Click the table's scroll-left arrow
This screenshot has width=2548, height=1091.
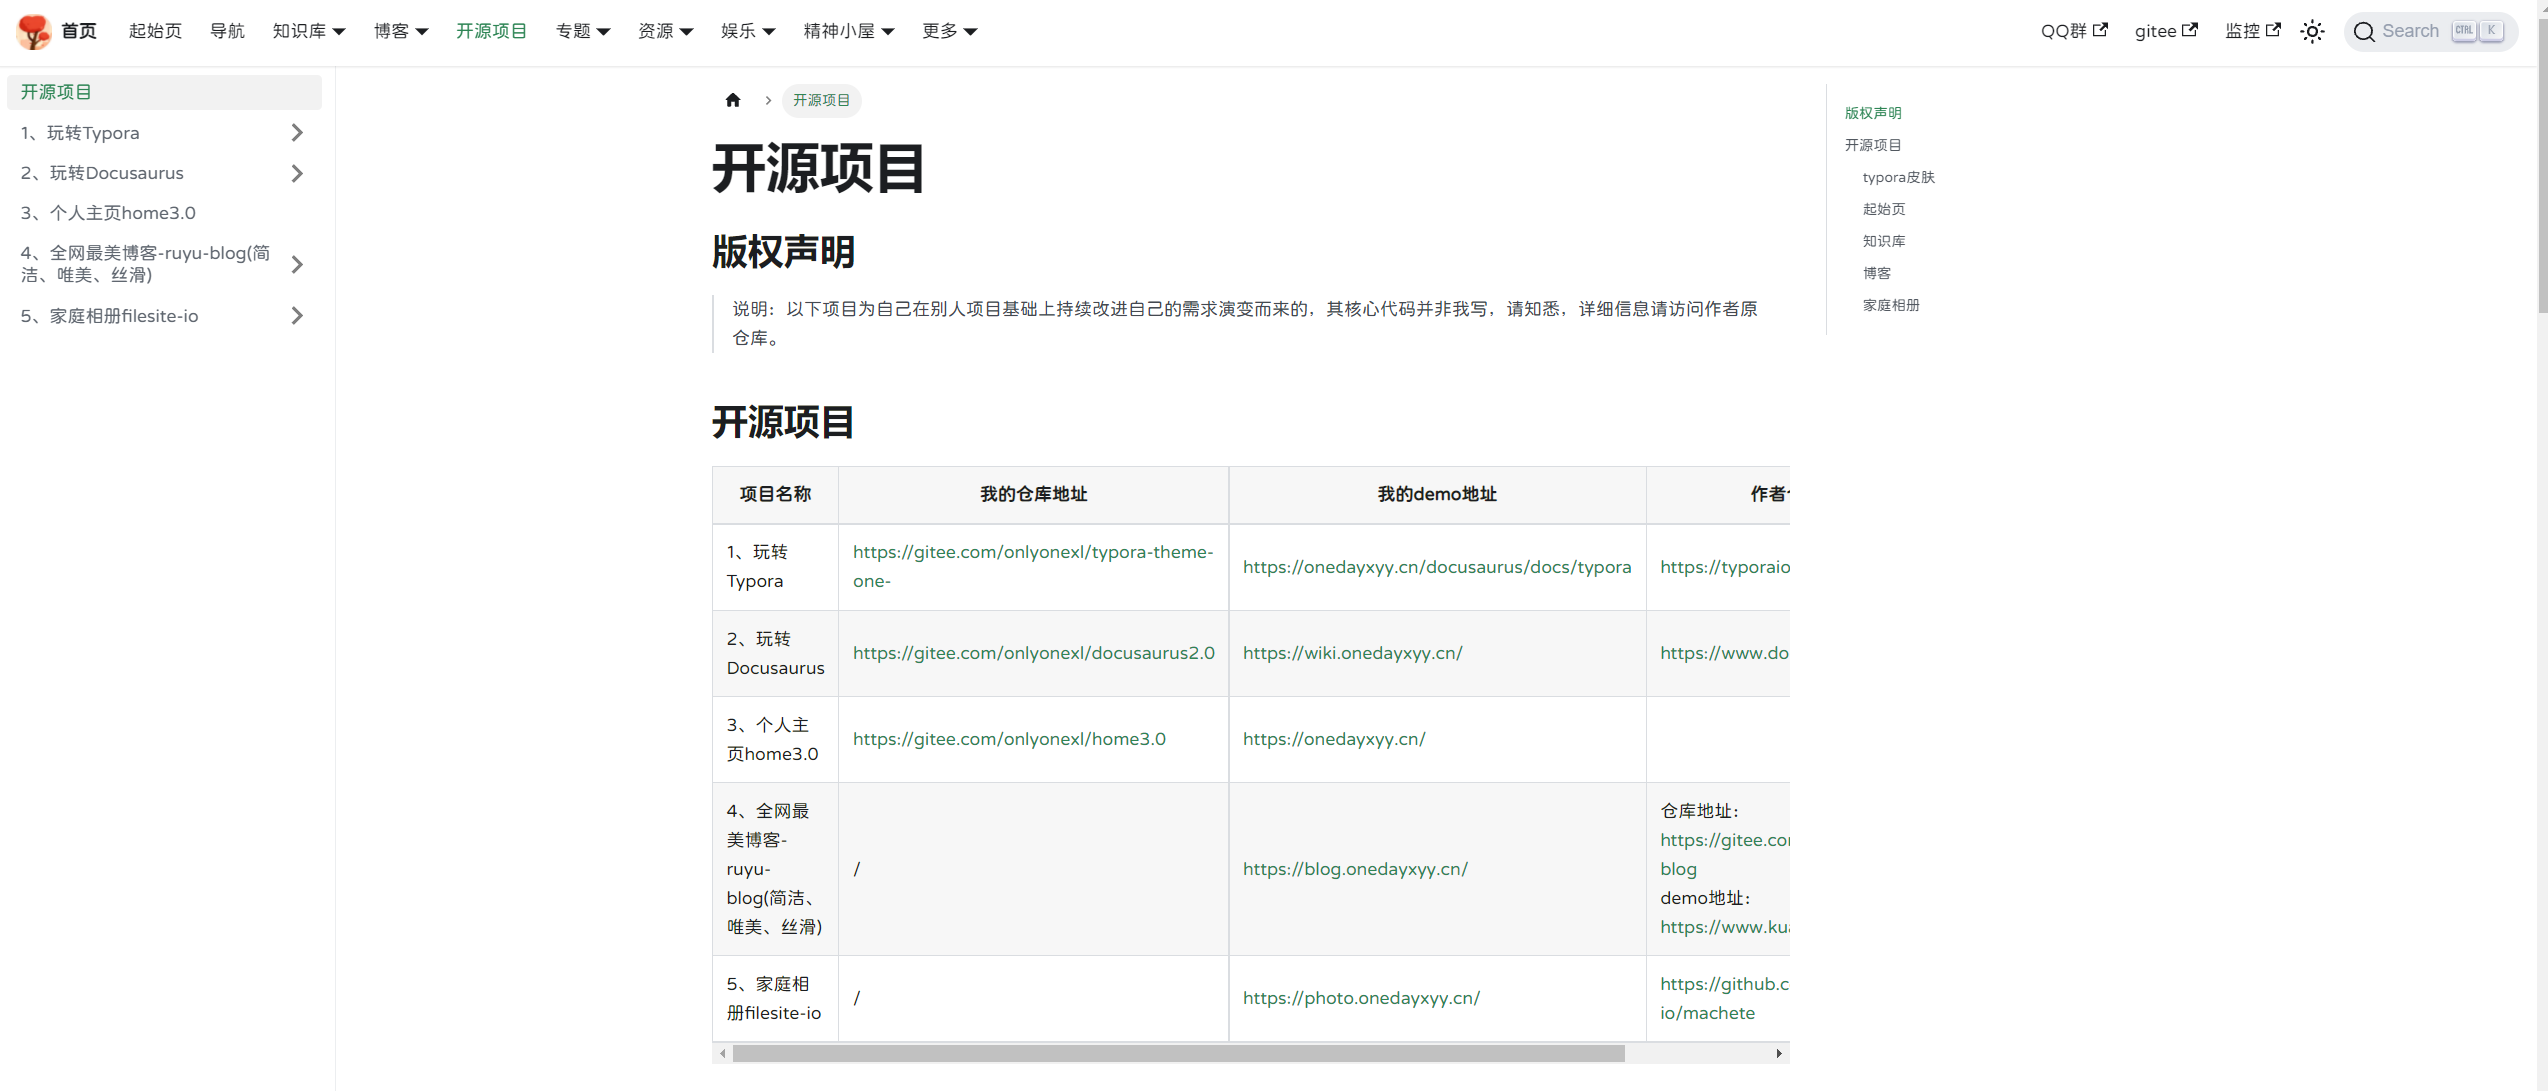click(722, 1054)
